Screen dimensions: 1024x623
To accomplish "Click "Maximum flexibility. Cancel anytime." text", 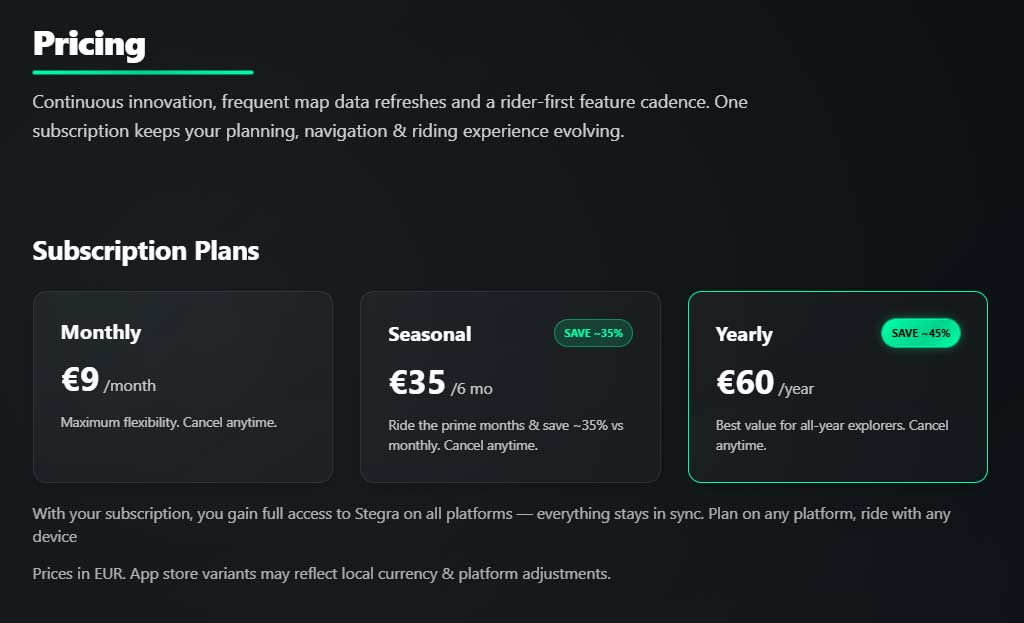I will pyautogui.click(x=168, y=422).
